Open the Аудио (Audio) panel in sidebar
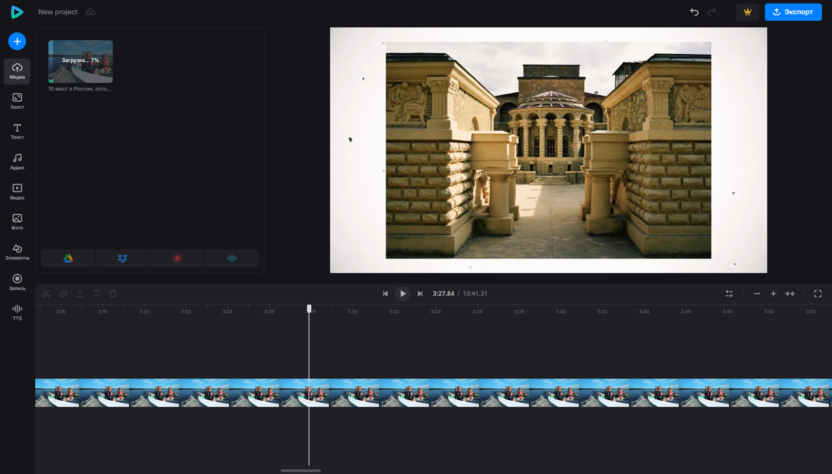The width and height of the screenshot is (832, 474). (17, 161)
